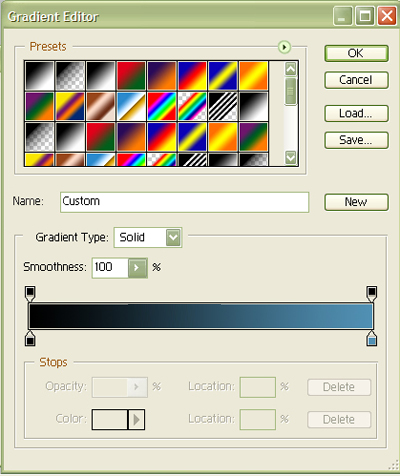Choose the violet-to-orange preset in top row
Image resolution: width=400 pixels, height=476 pixels.
tap(162, 76)
